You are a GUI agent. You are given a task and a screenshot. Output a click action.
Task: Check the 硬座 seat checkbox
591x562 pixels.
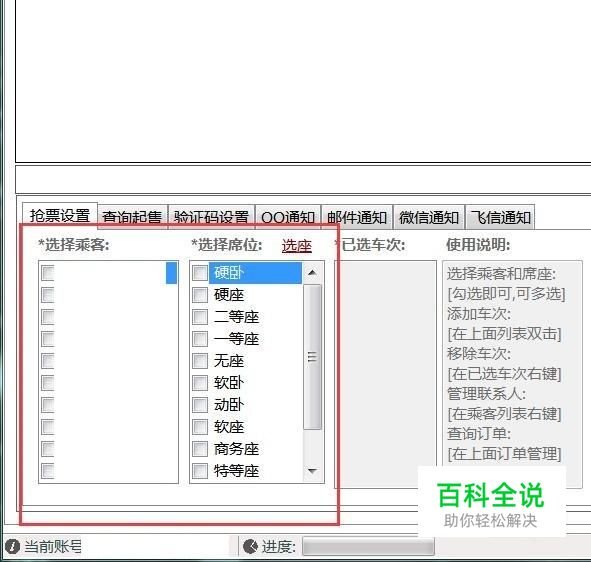(200, 295)
